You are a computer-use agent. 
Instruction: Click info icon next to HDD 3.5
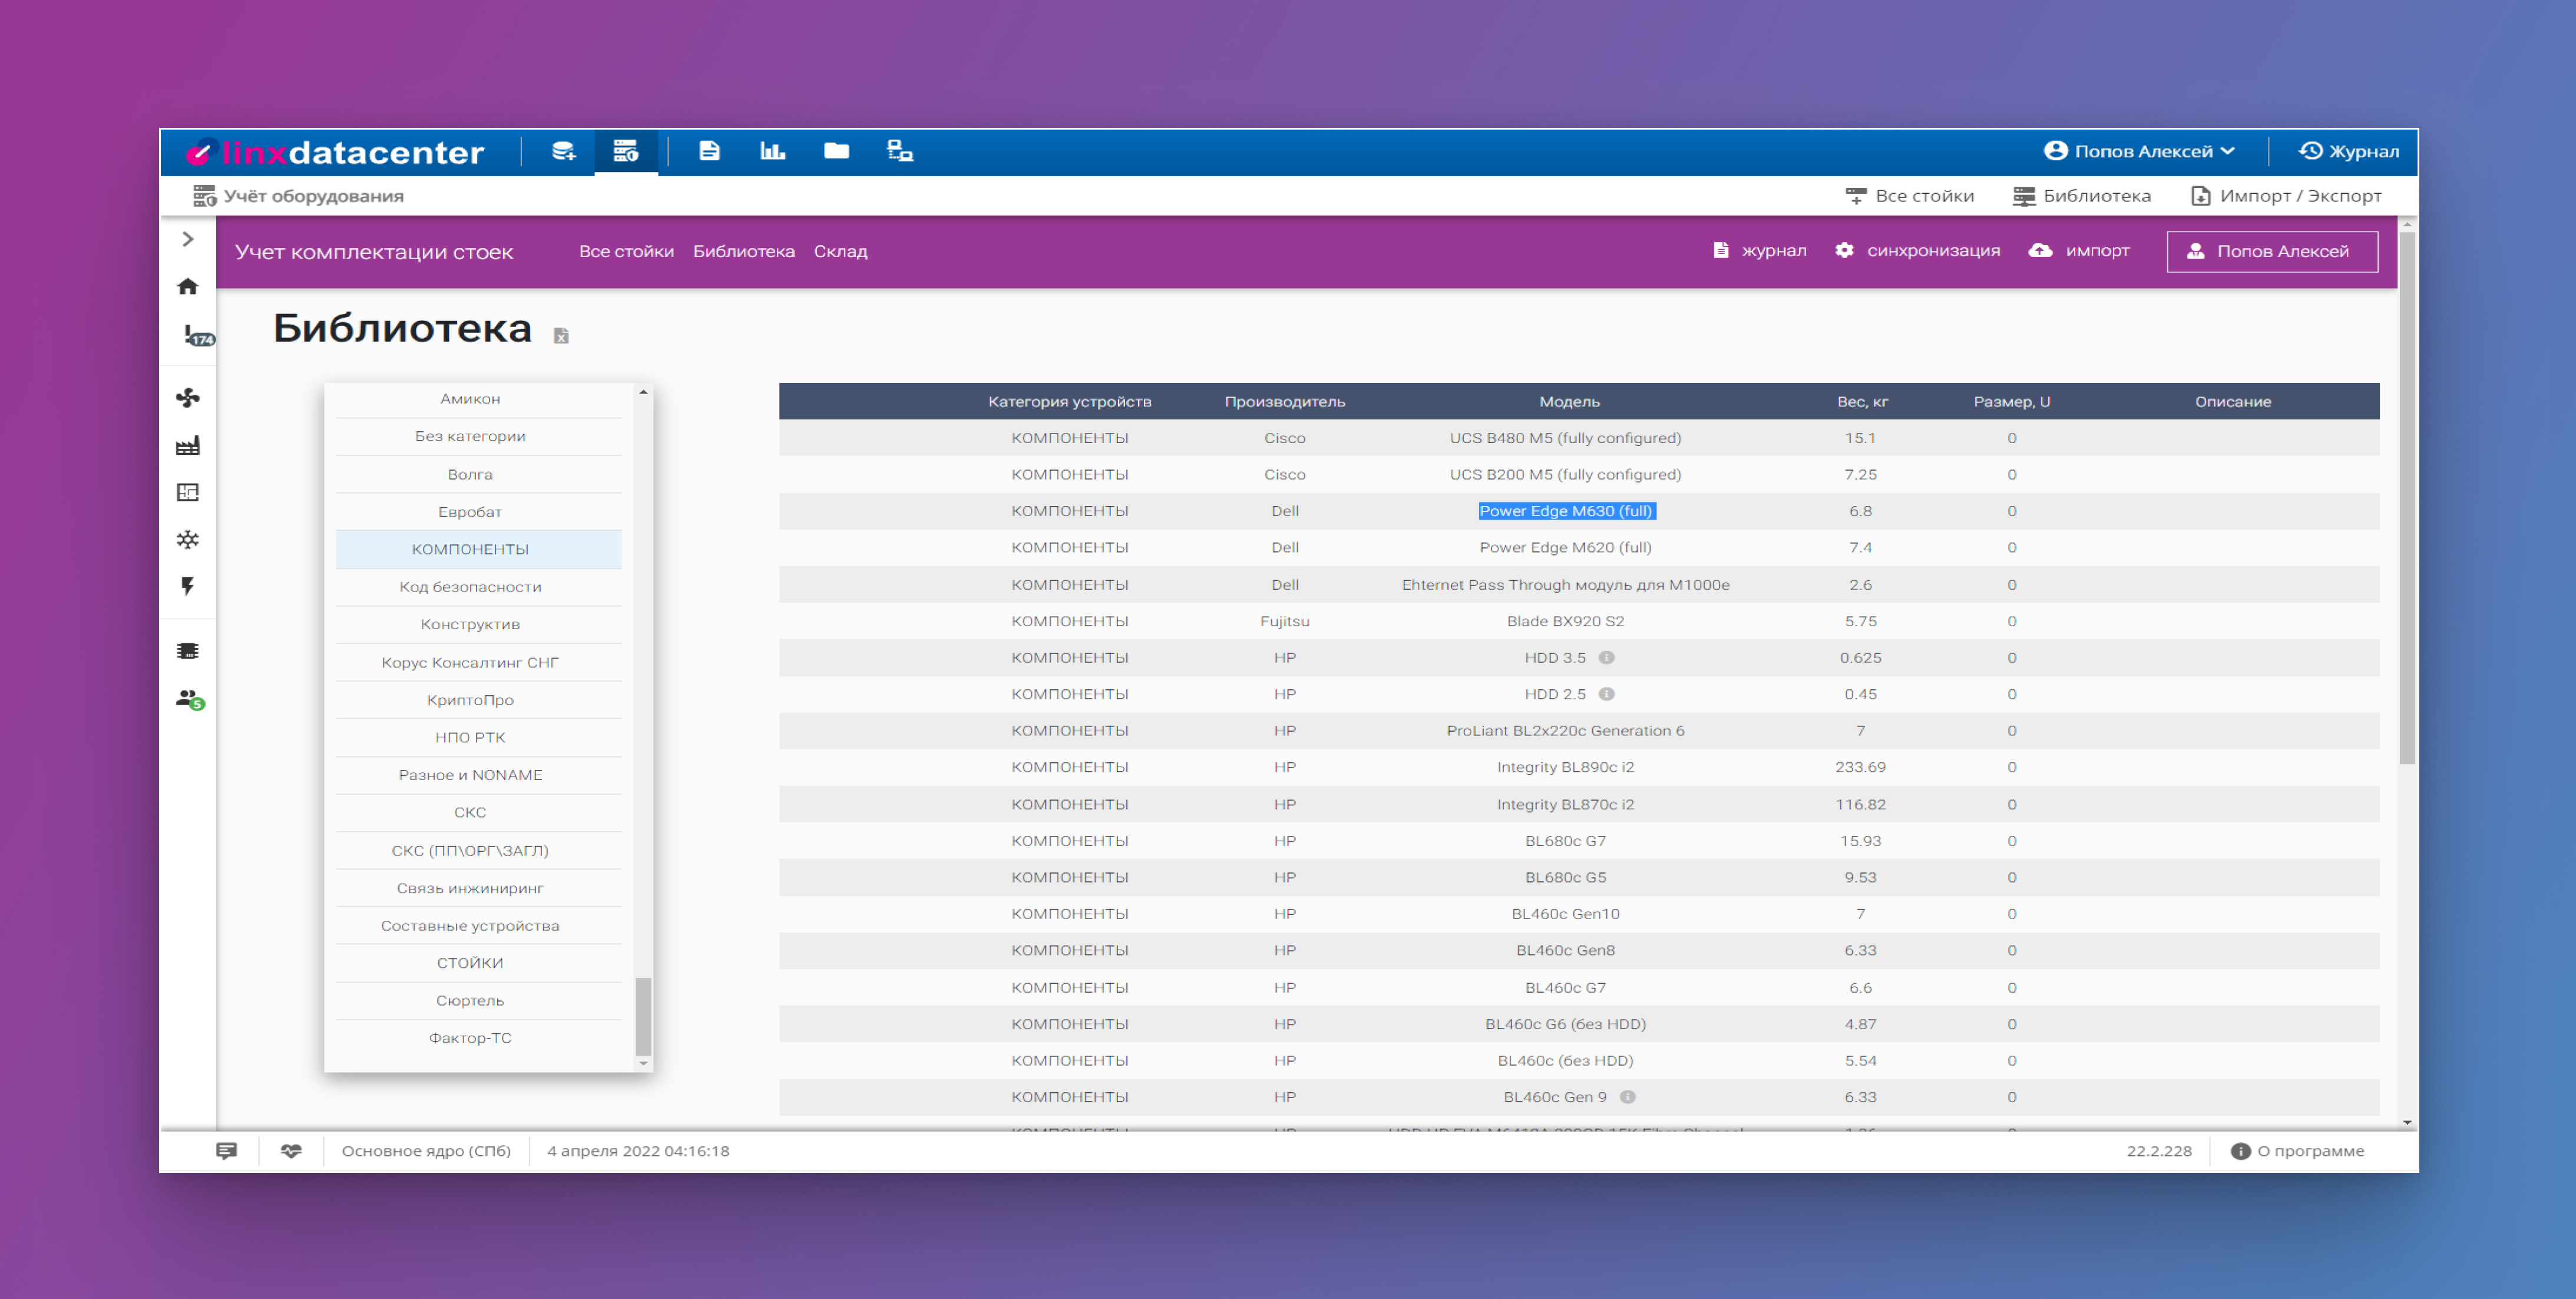tap(1607, 658)
